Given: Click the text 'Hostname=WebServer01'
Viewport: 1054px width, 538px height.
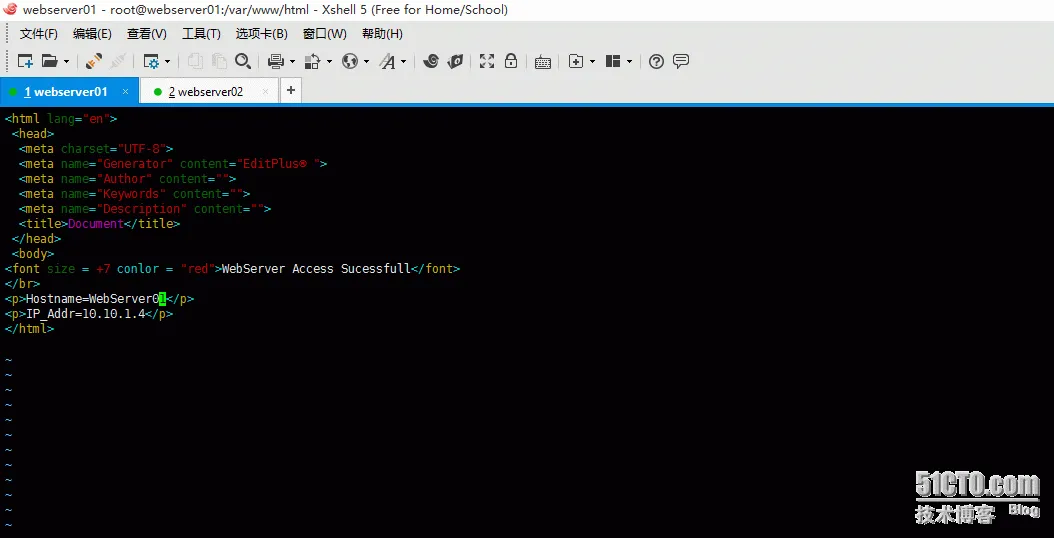Looking at the screenshot, I should click(x=95, y=299).
